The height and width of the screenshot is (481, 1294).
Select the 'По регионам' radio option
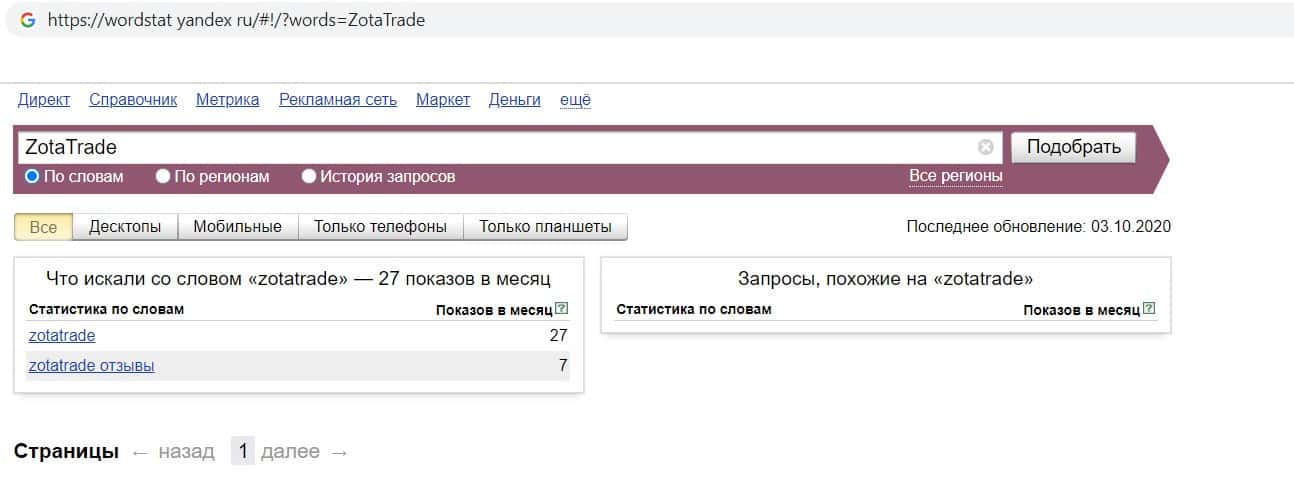click(x=163, y=177)
